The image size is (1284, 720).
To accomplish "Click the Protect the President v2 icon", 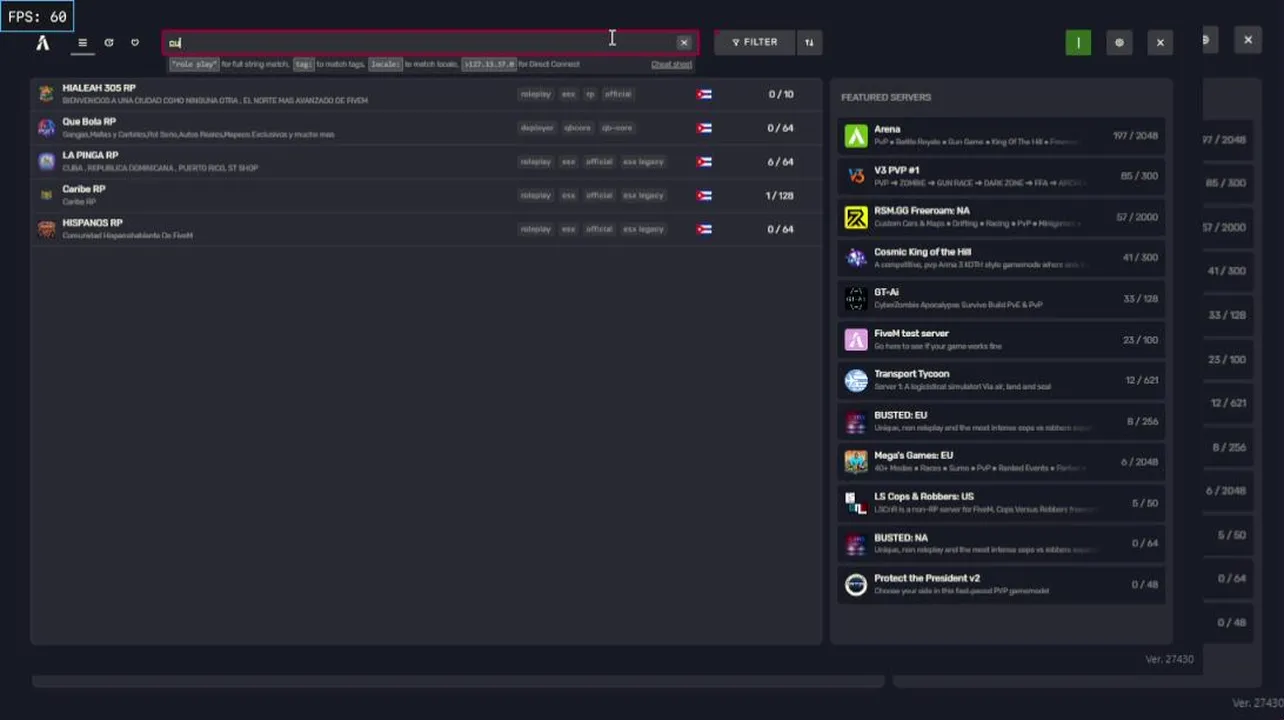I will (x=856, y=584).
